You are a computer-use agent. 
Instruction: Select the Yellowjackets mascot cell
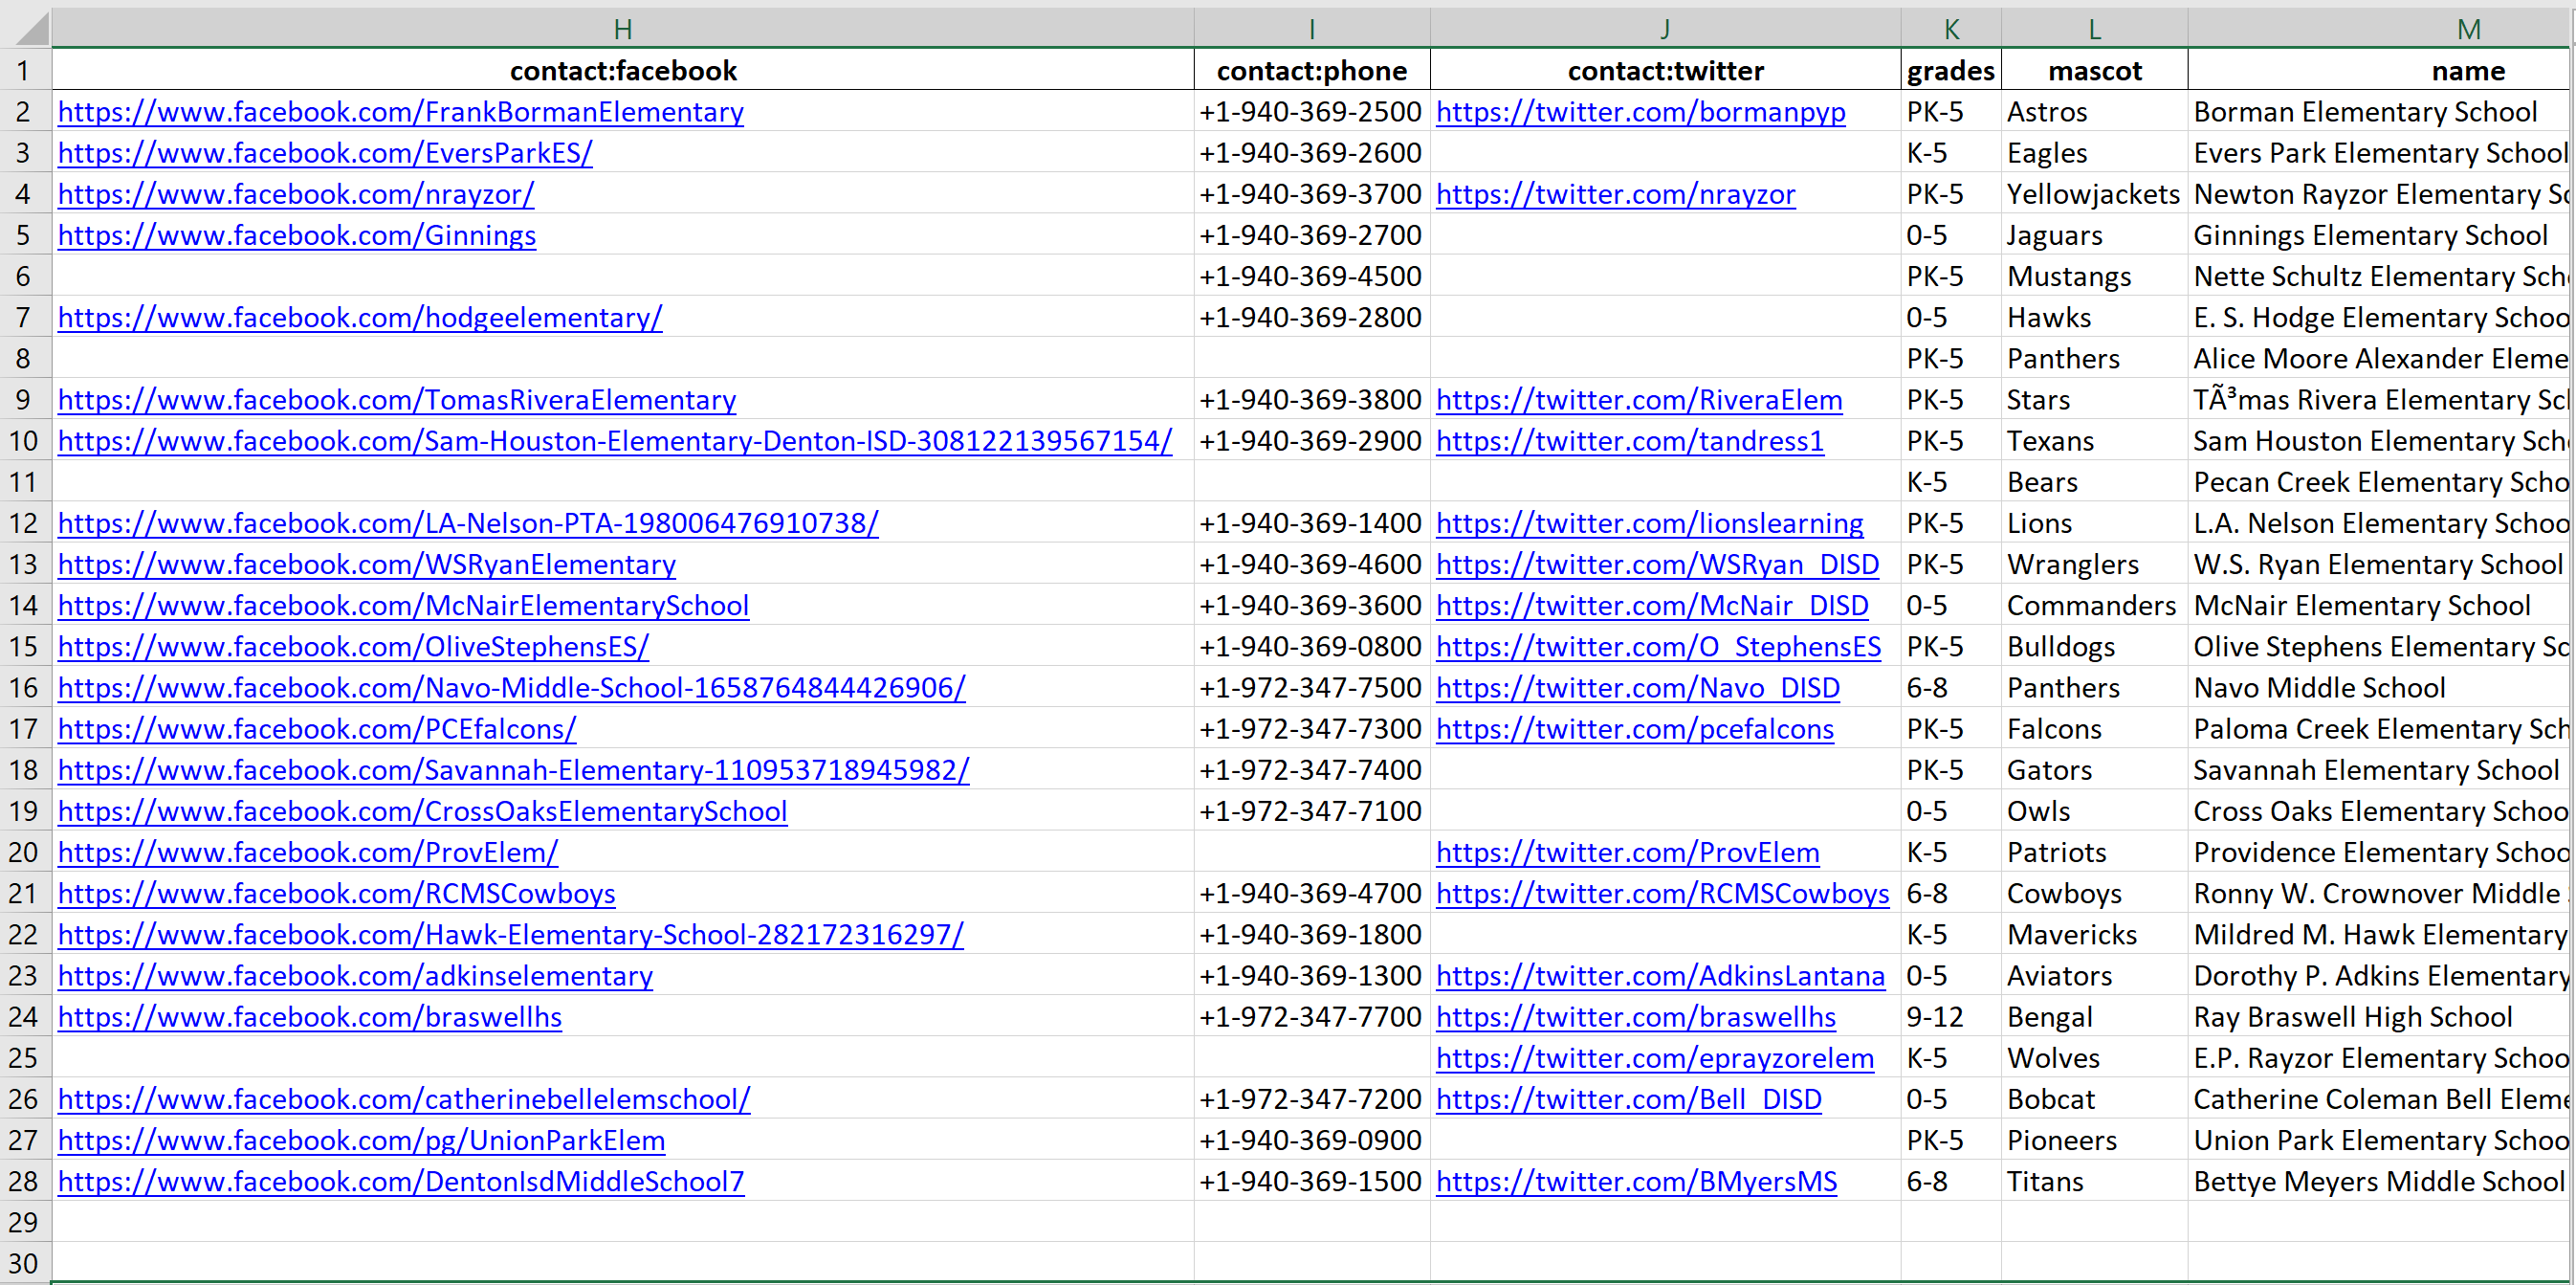point(2094,194)
